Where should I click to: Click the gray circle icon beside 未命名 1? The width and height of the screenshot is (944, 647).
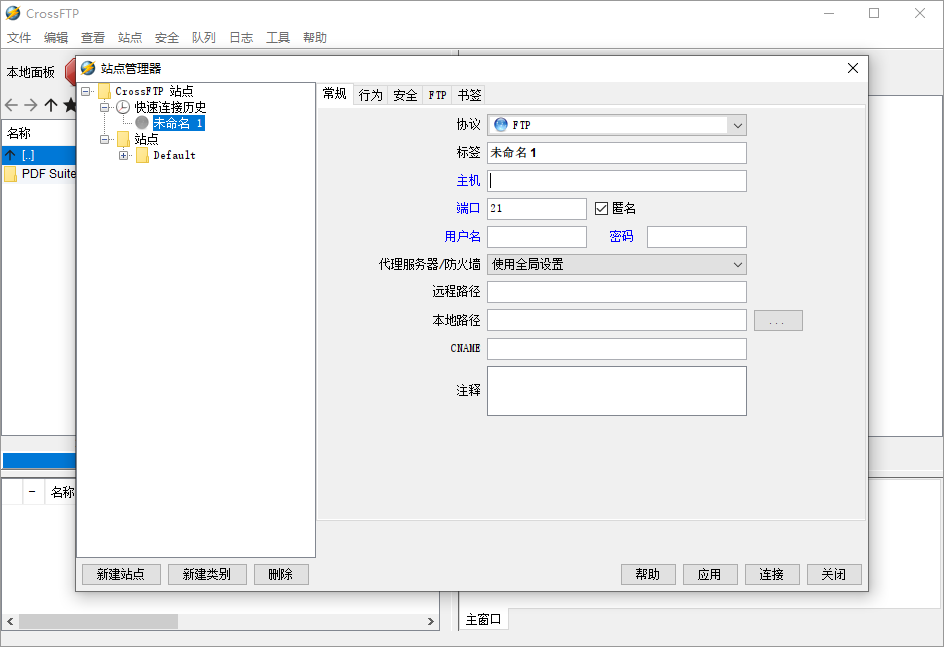pyautogui.click(x=142, y=123)
